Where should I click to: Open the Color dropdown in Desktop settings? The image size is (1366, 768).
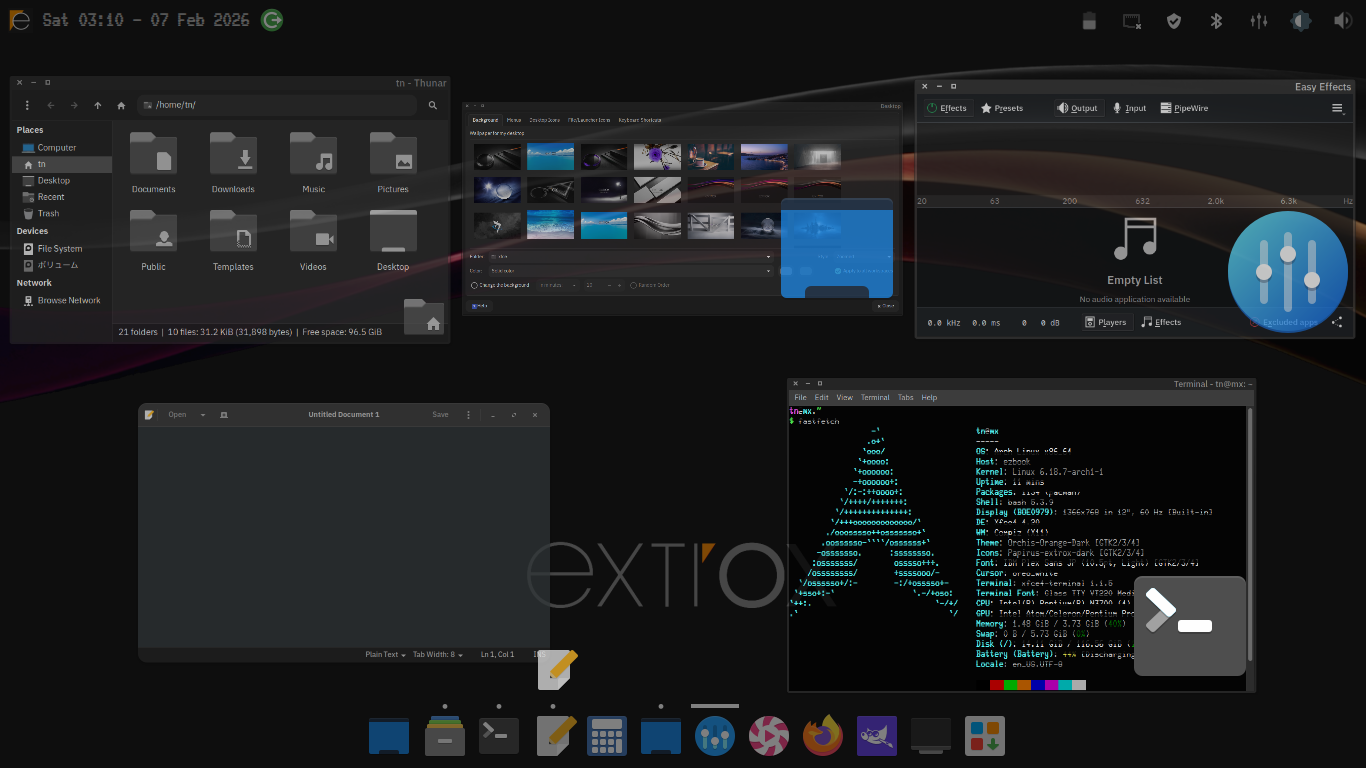click(631, 271)
